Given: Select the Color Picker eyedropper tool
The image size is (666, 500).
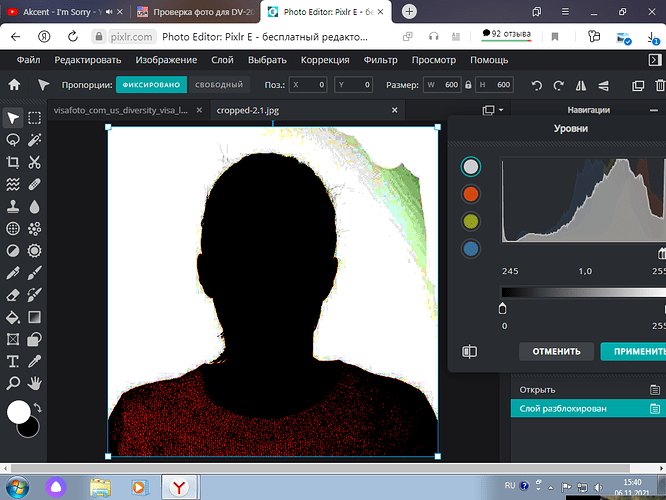Looking at the screenshot, I should (34, 362).
